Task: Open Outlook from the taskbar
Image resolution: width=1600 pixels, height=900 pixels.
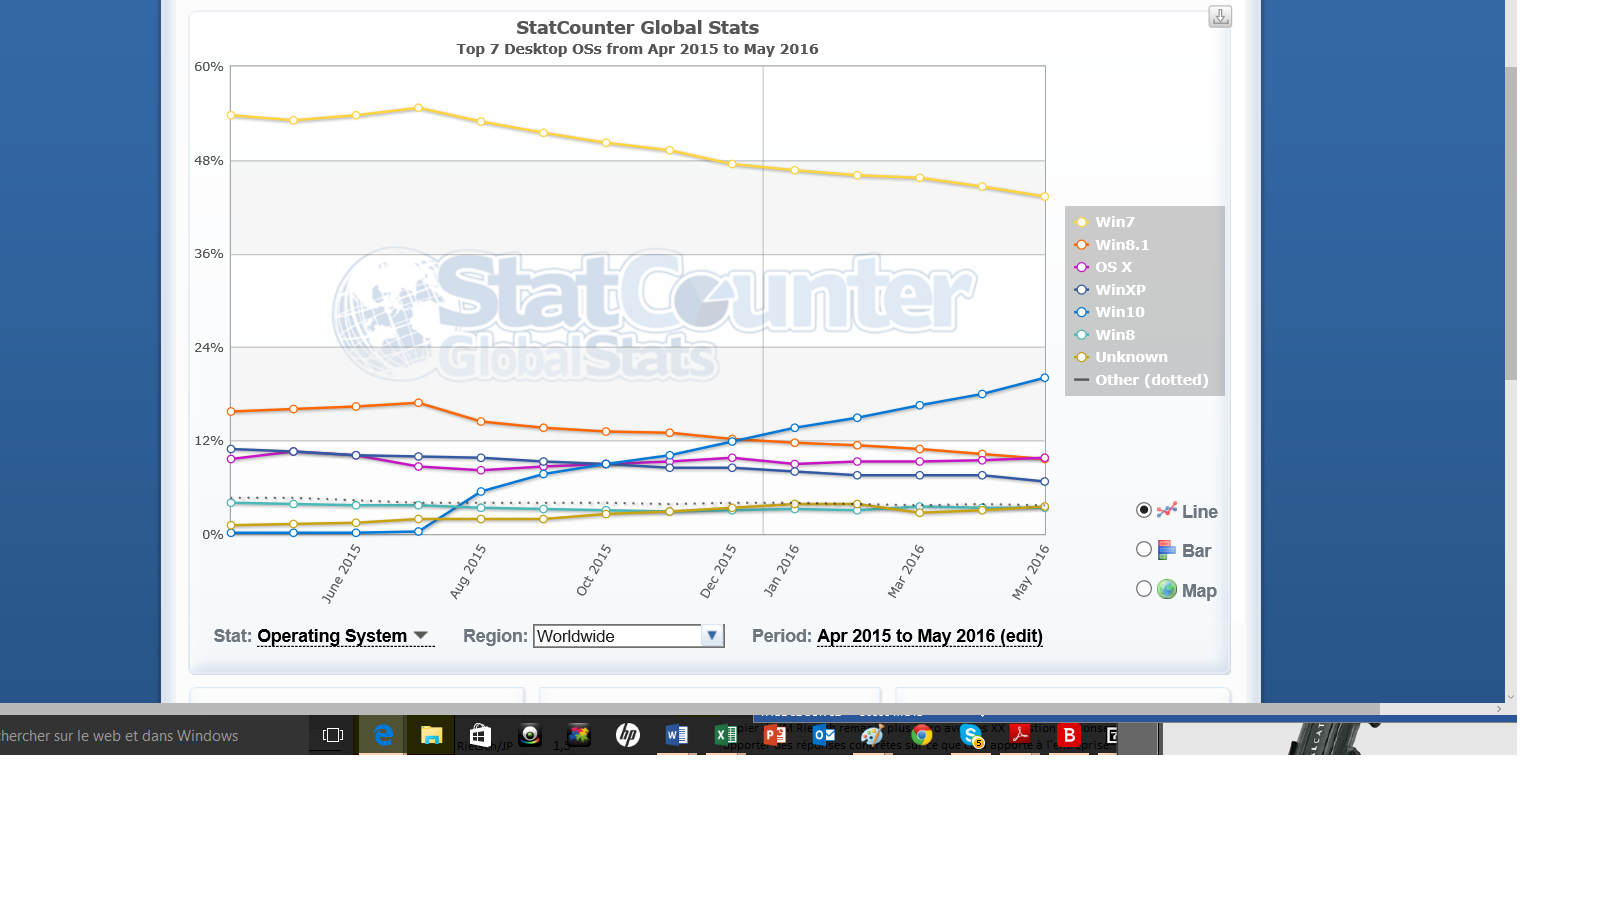Action: 824,735
